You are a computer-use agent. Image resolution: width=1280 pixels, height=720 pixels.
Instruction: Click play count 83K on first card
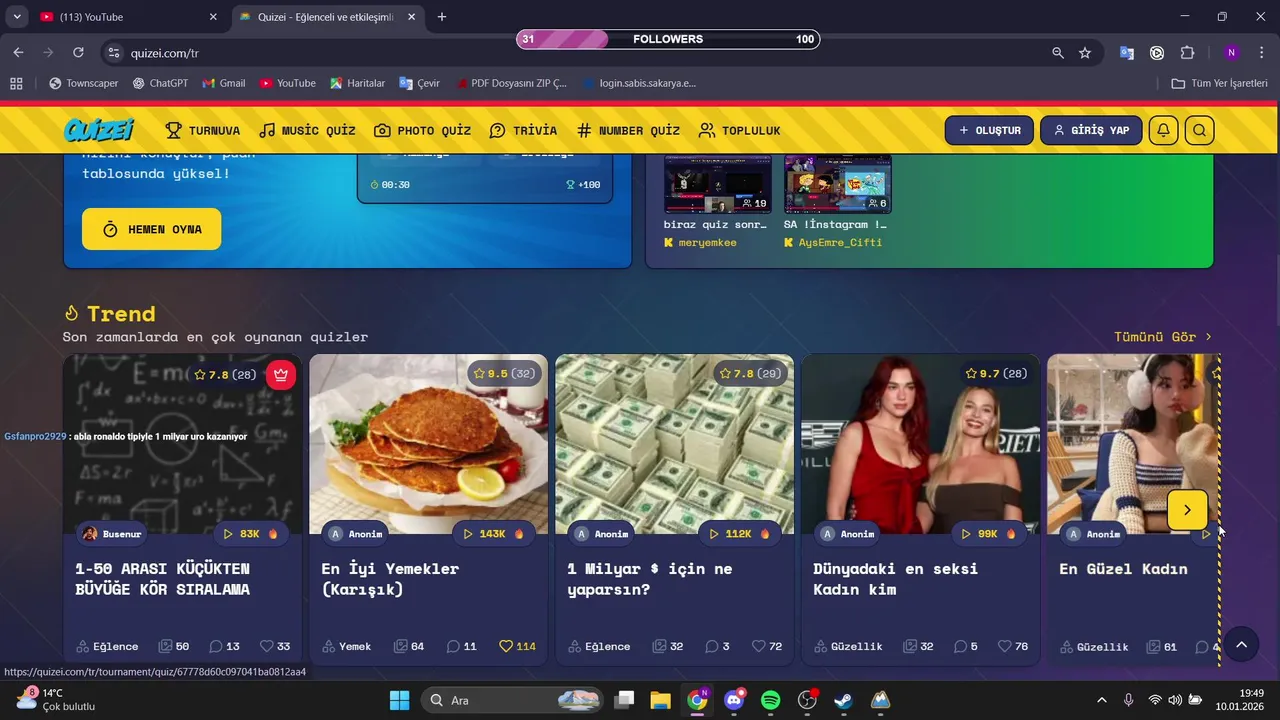(250, 534)
